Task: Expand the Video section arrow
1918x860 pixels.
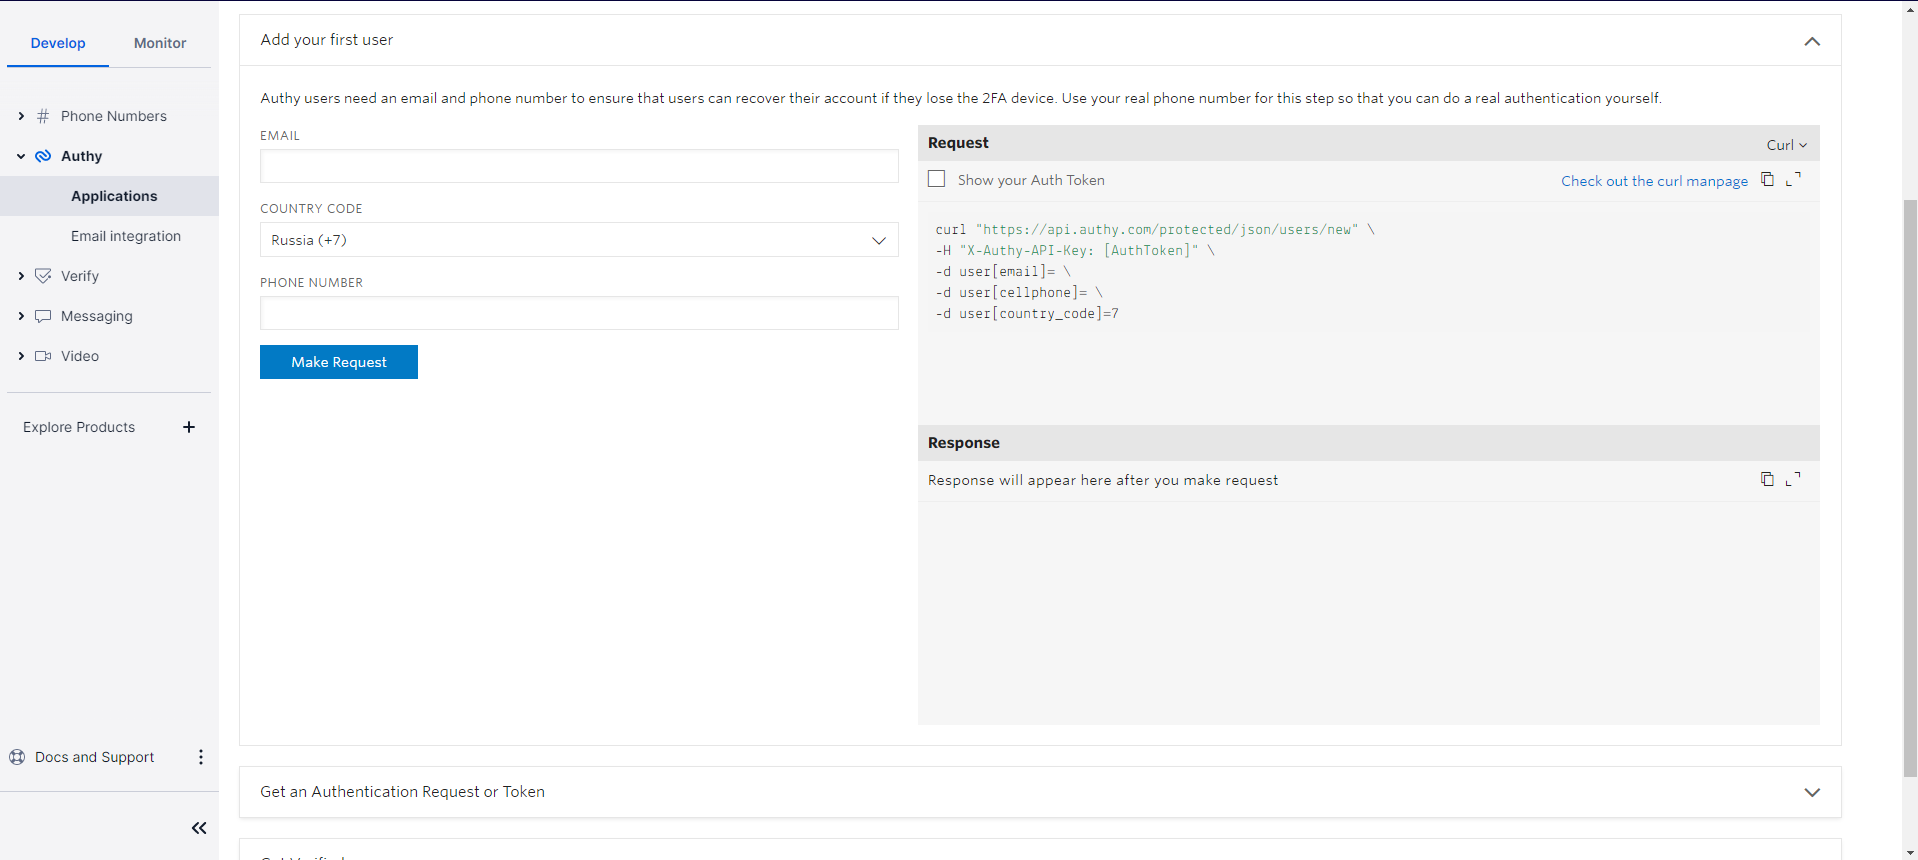Action: pyautogui.click(x=21, y=356)
